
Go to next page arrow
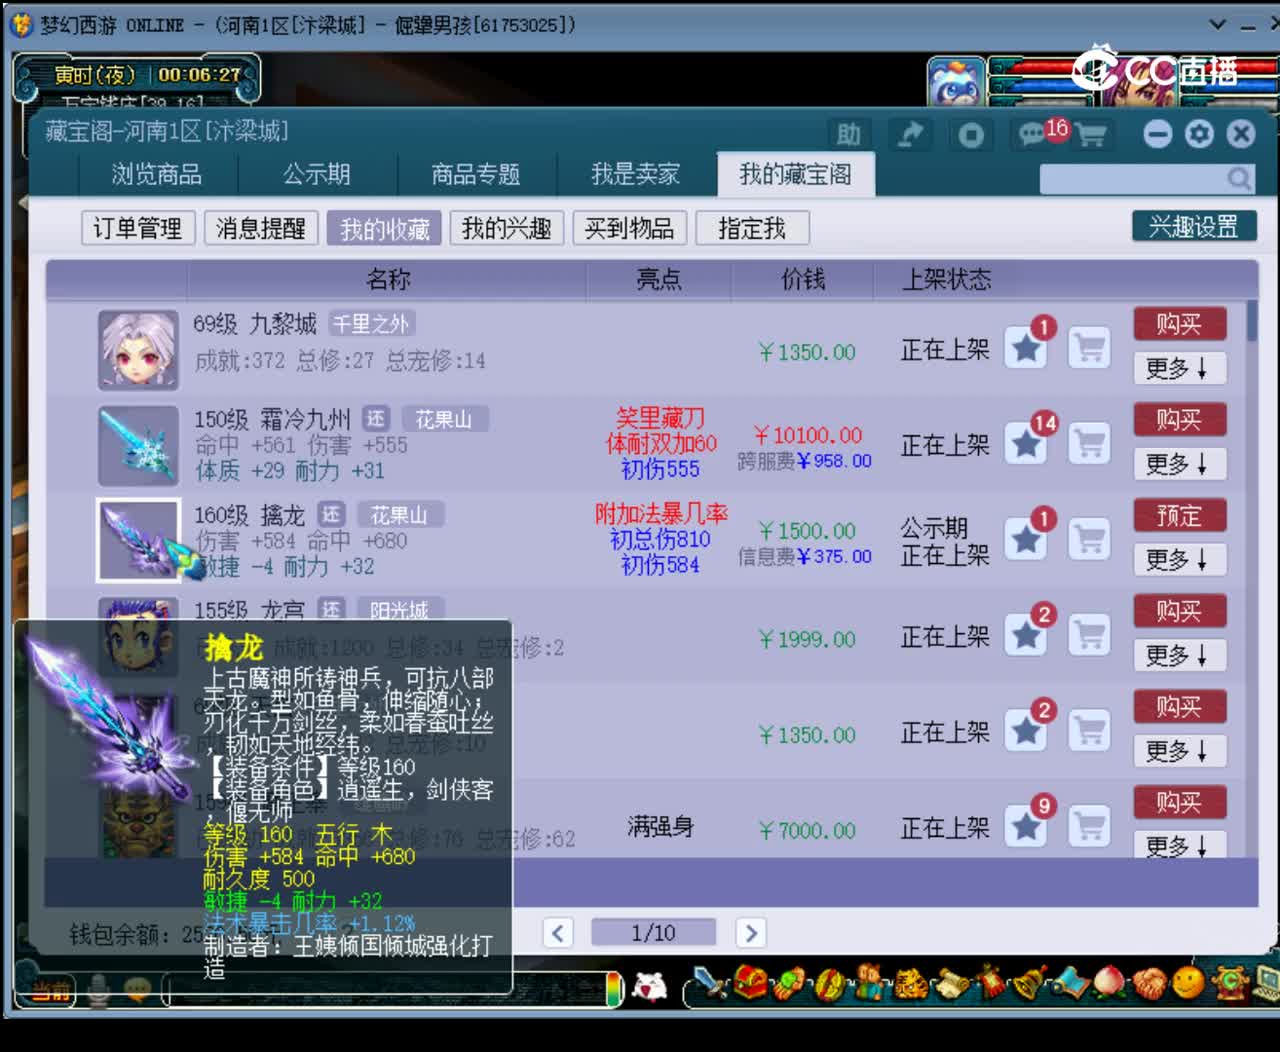click(x=751, y=933)
